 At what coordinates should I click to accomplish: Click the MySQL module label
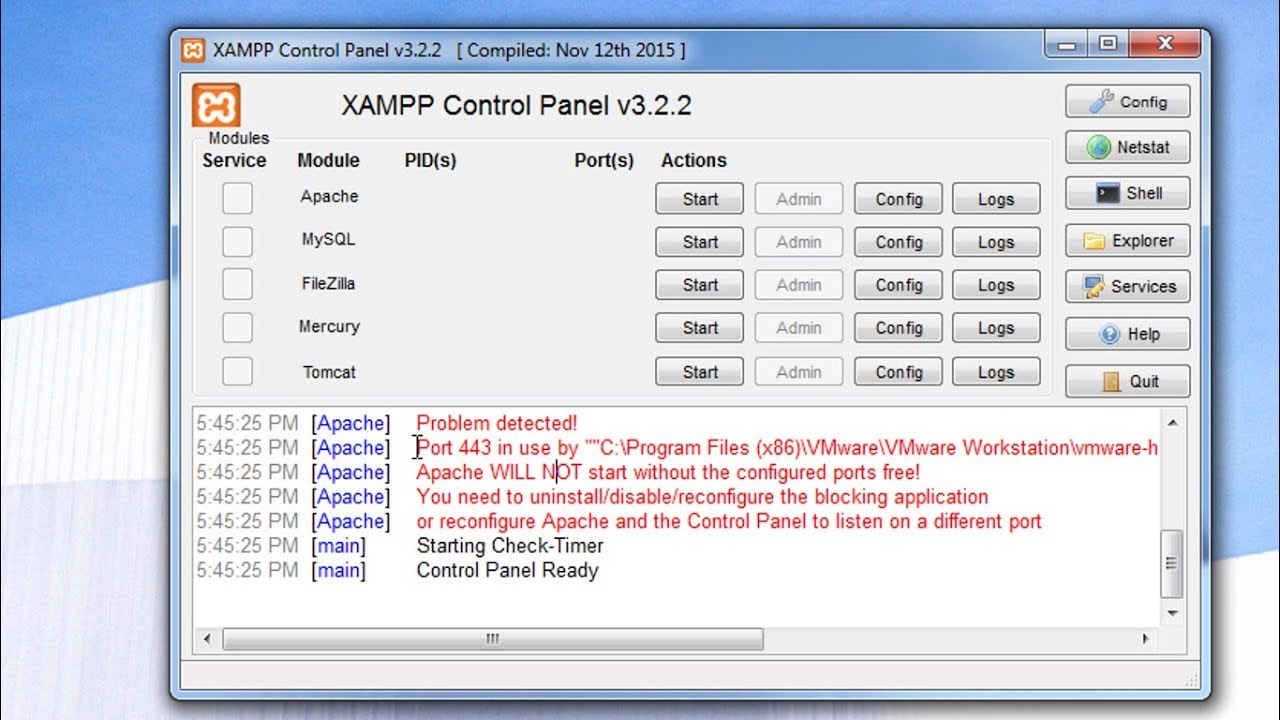tap(329, 240)
